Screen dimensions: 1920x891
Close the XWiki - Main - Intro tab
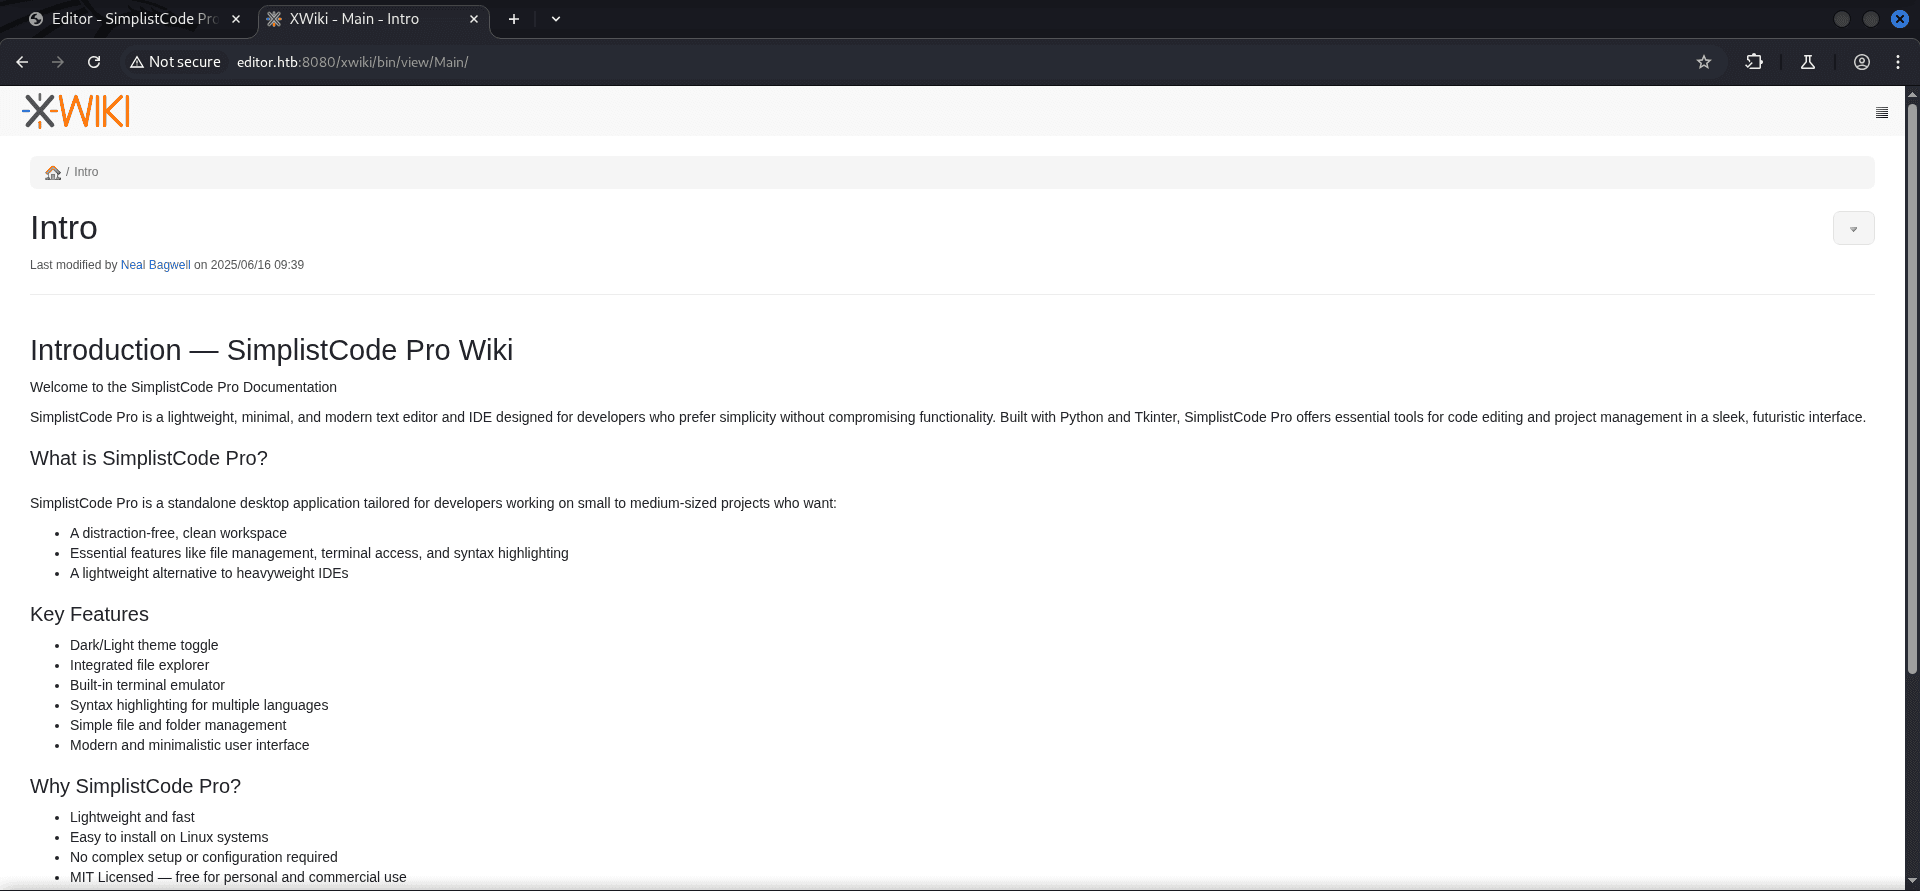click(x=474, y=19)
